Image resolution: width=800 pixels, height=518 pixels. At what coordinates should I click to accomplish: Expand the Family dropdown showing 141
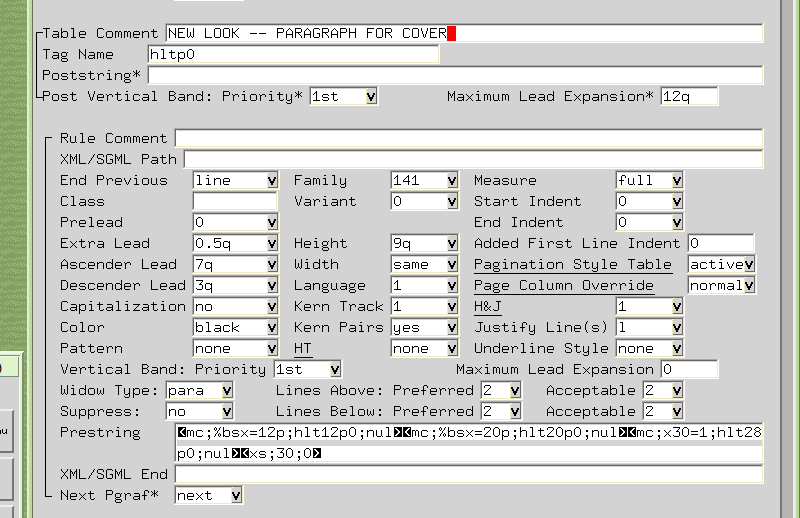point(424,180)
